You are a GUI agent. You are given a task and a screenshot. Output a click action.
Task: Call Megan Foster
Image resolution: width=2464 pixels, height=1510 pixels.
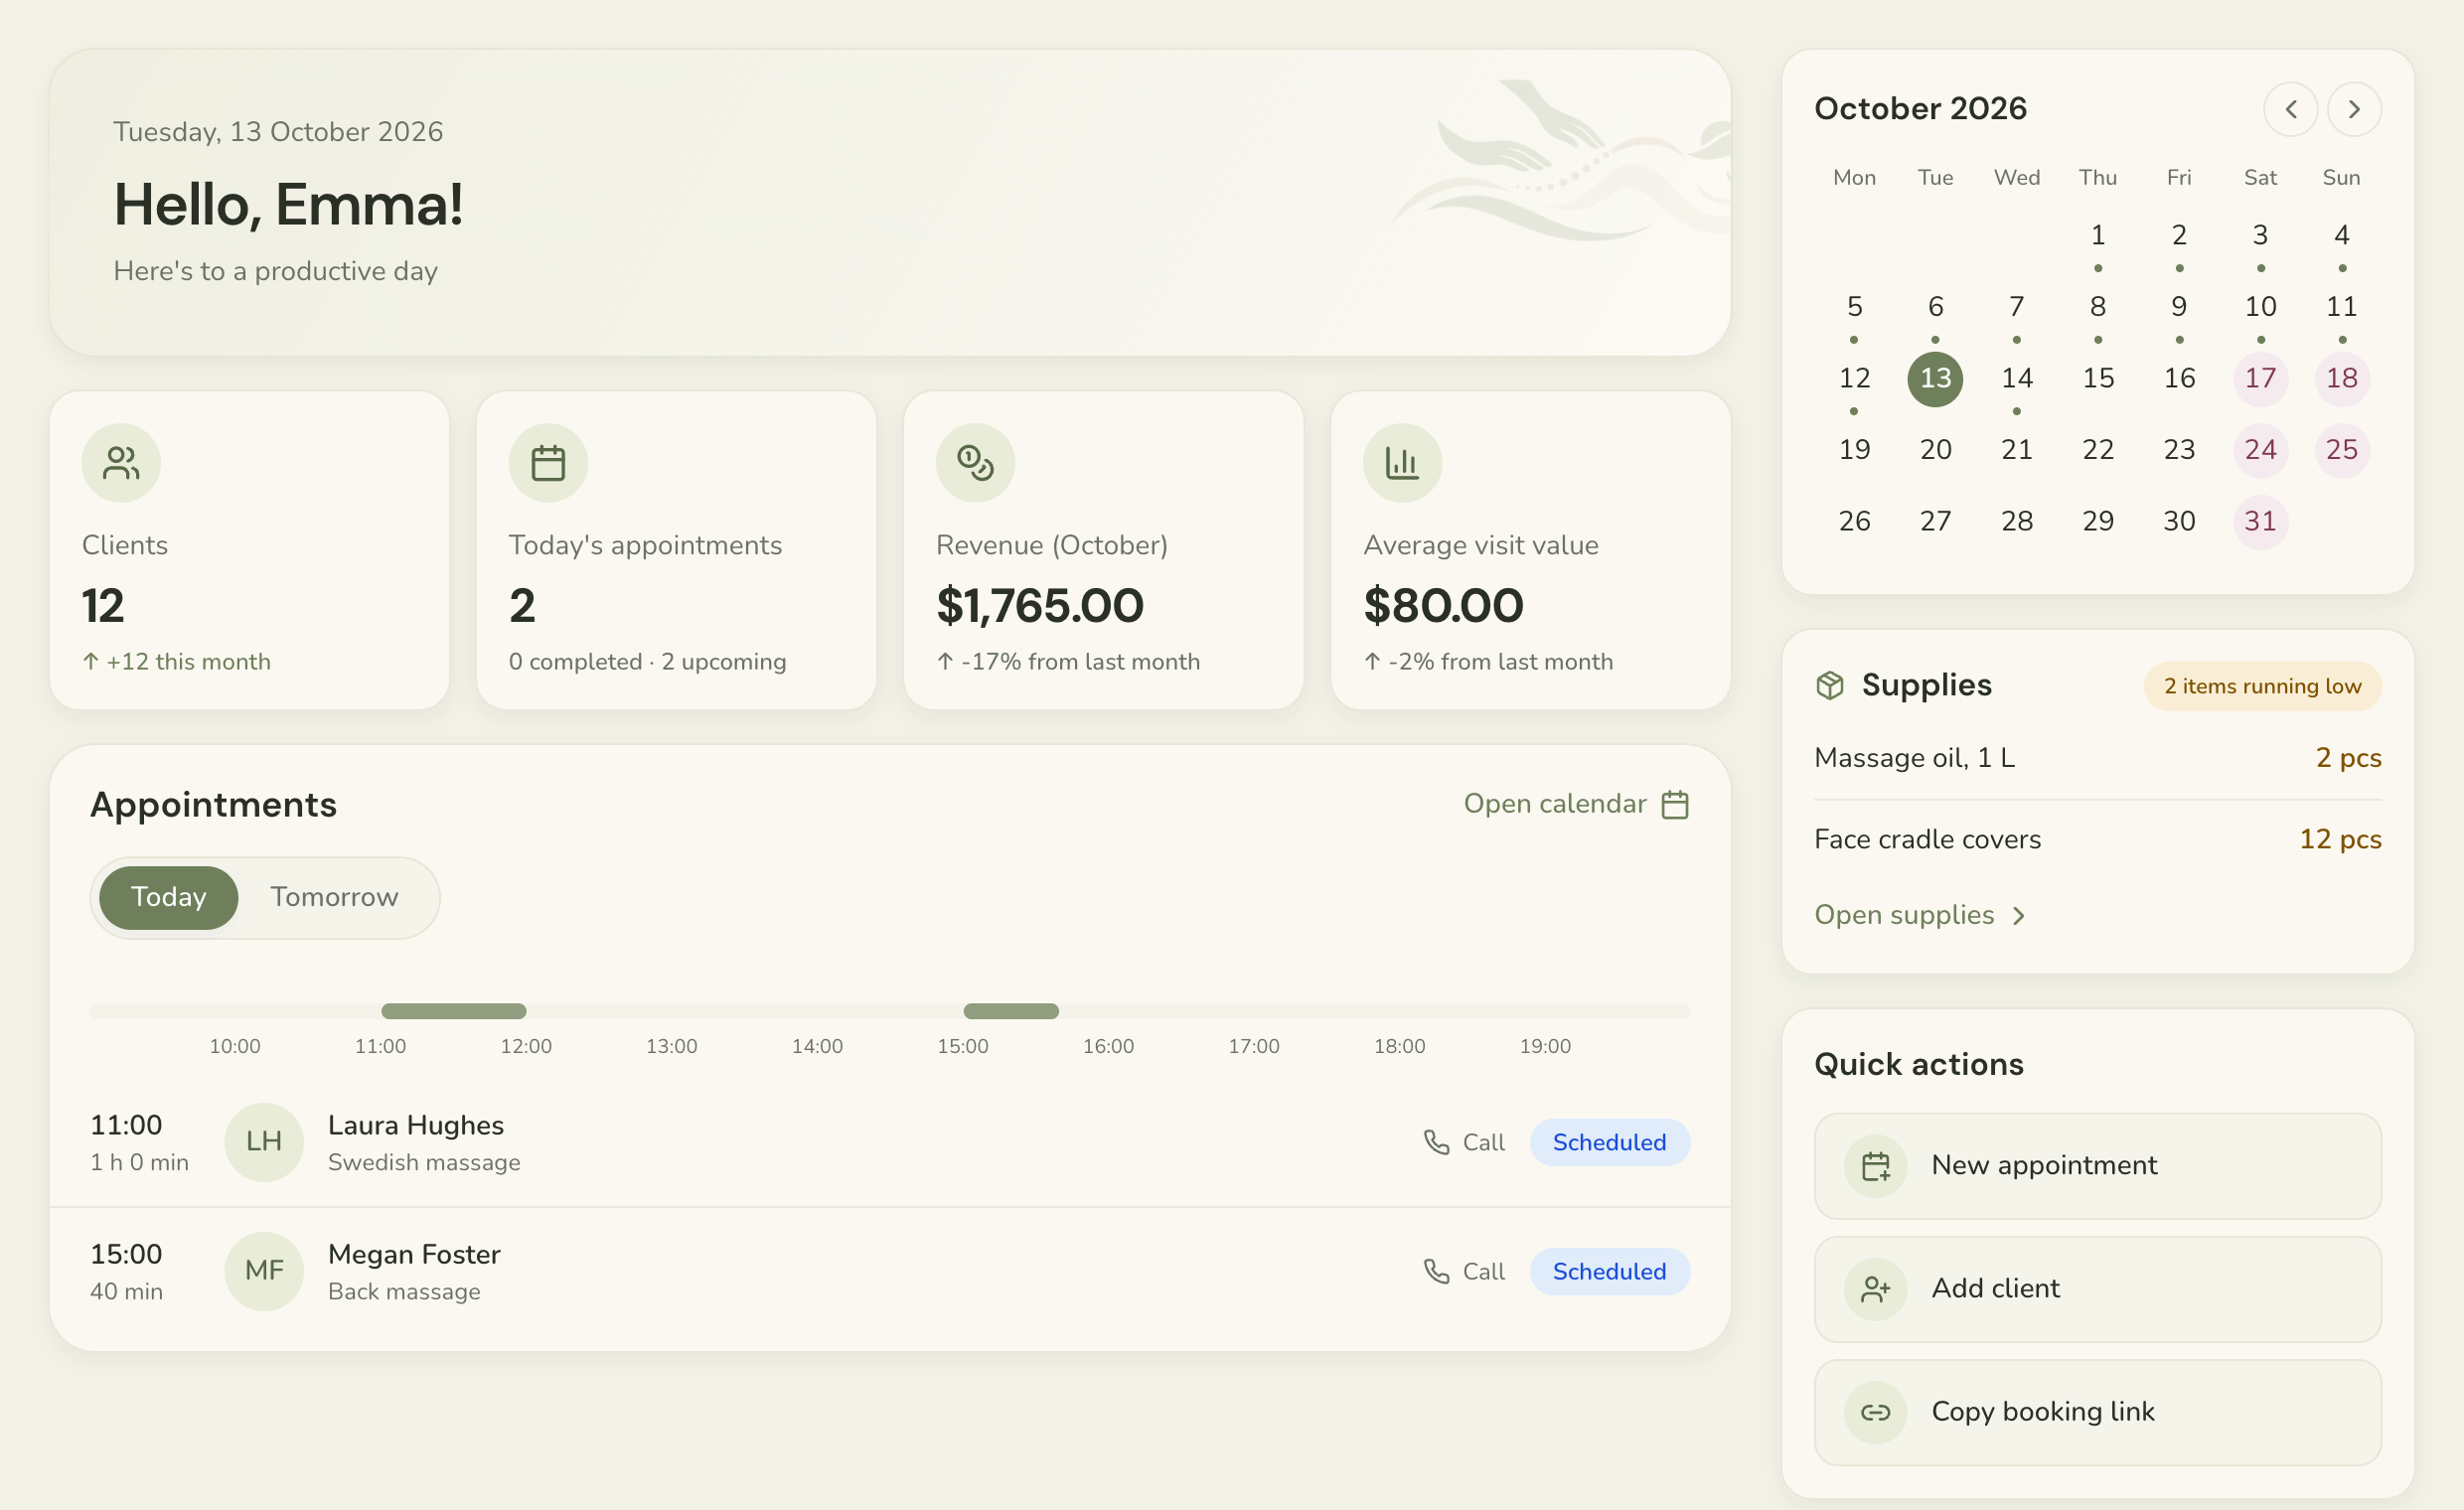[1464, 1271]
